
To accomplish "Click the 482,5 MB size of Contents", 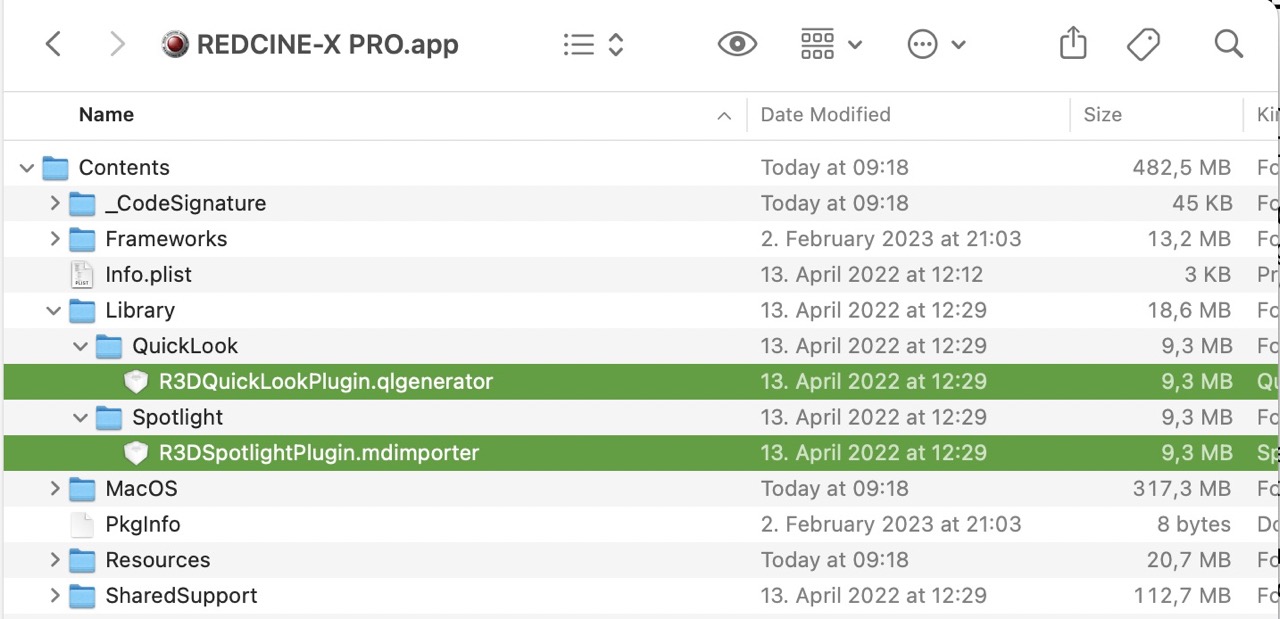I will 1181,168.
